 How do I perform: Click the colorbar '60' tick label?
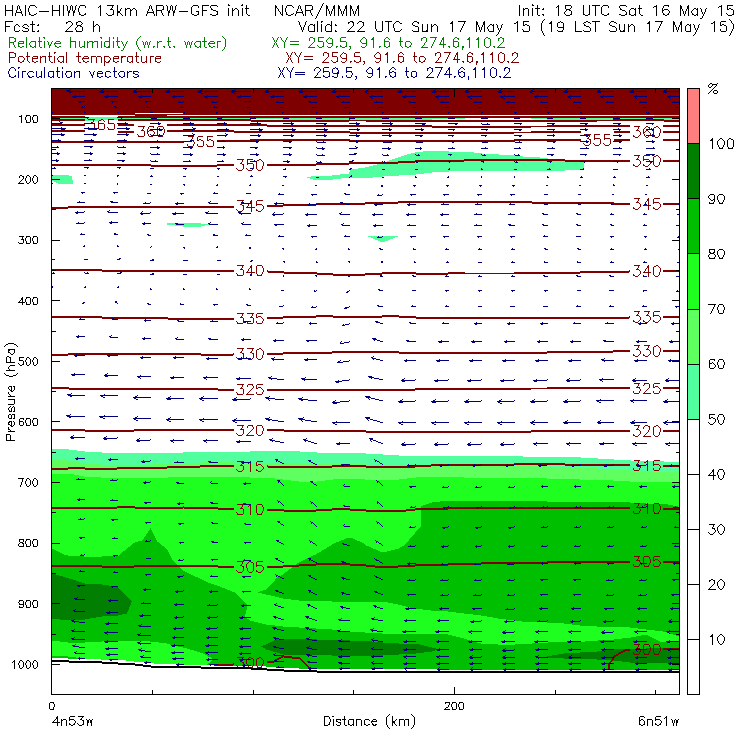pos(716,364)
